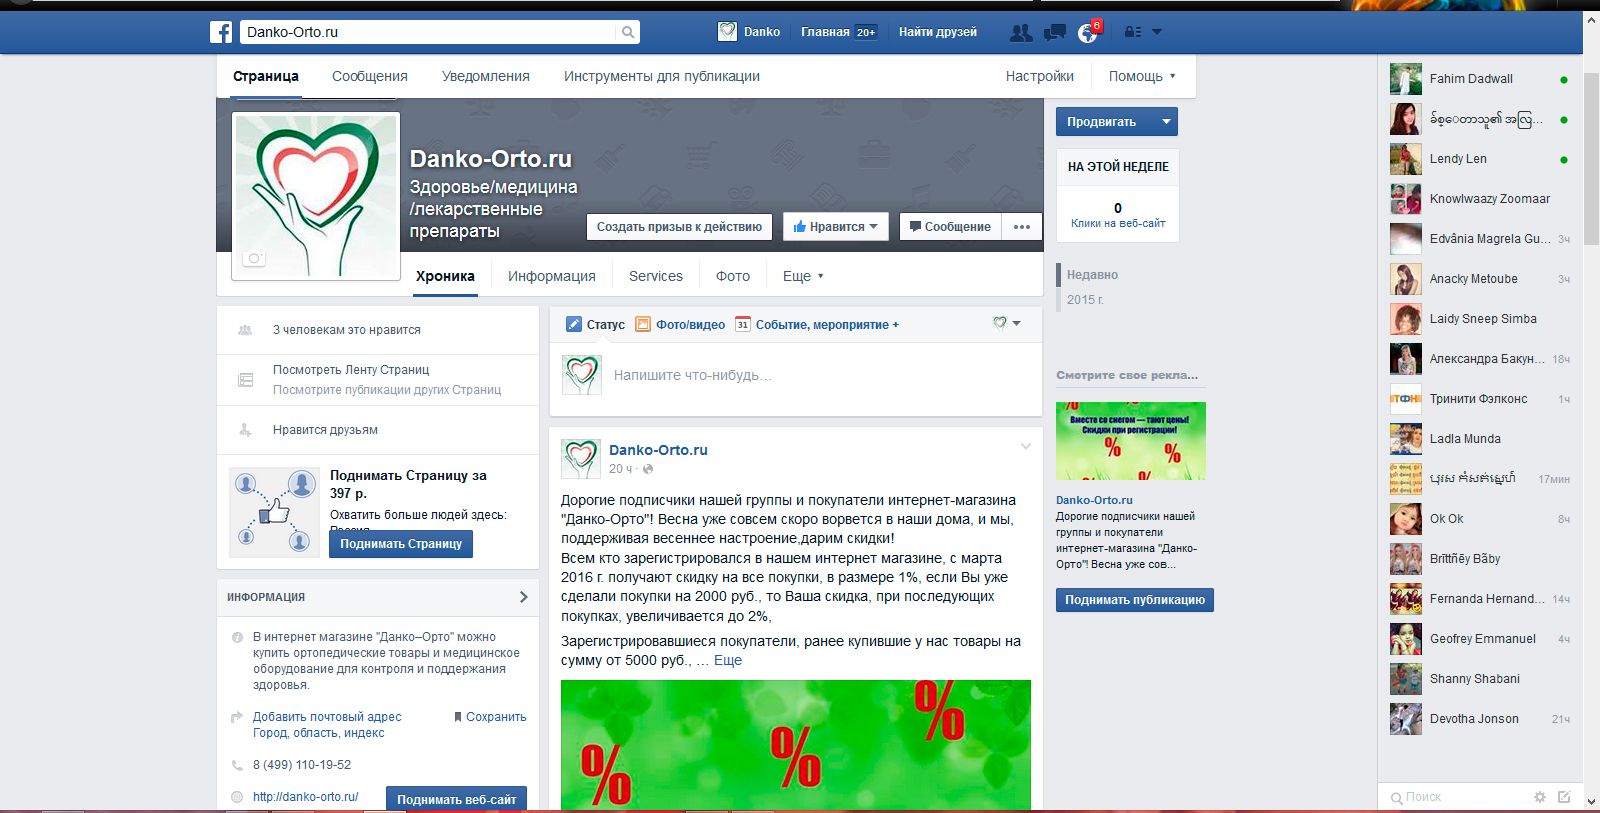Screen dimensions: 1600x813
Task: Select the Services tab
Action: tap(656, 276)
